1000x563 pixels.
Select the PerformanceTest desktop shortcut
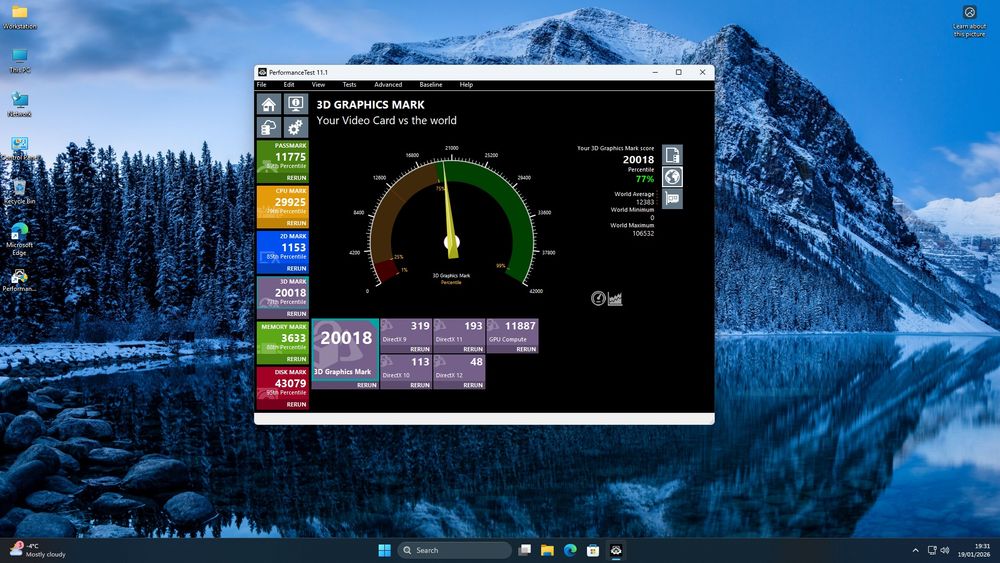click(x=20, y=280)
